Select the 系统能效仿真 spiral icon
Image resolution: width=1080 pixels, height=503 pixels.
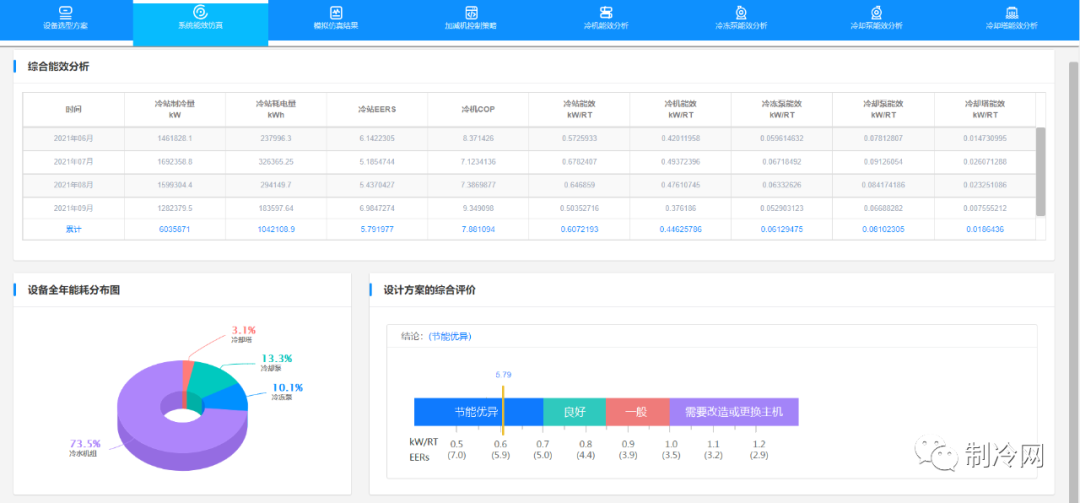200,12
